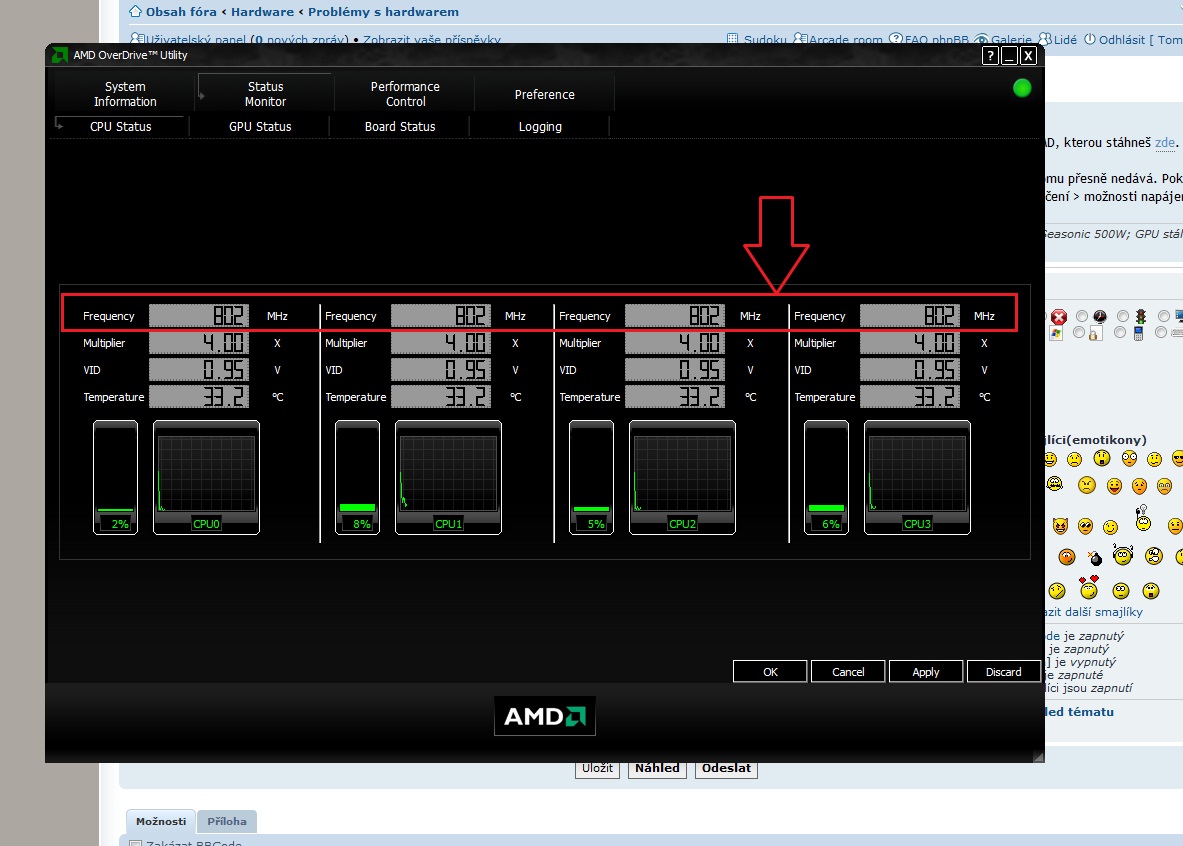Image resolution: width=1183 pixels, height=846 pixels.
Task: Select the radio button for the traffic light topic icon
Action: pyautogui.click(x=1123, y=316)
